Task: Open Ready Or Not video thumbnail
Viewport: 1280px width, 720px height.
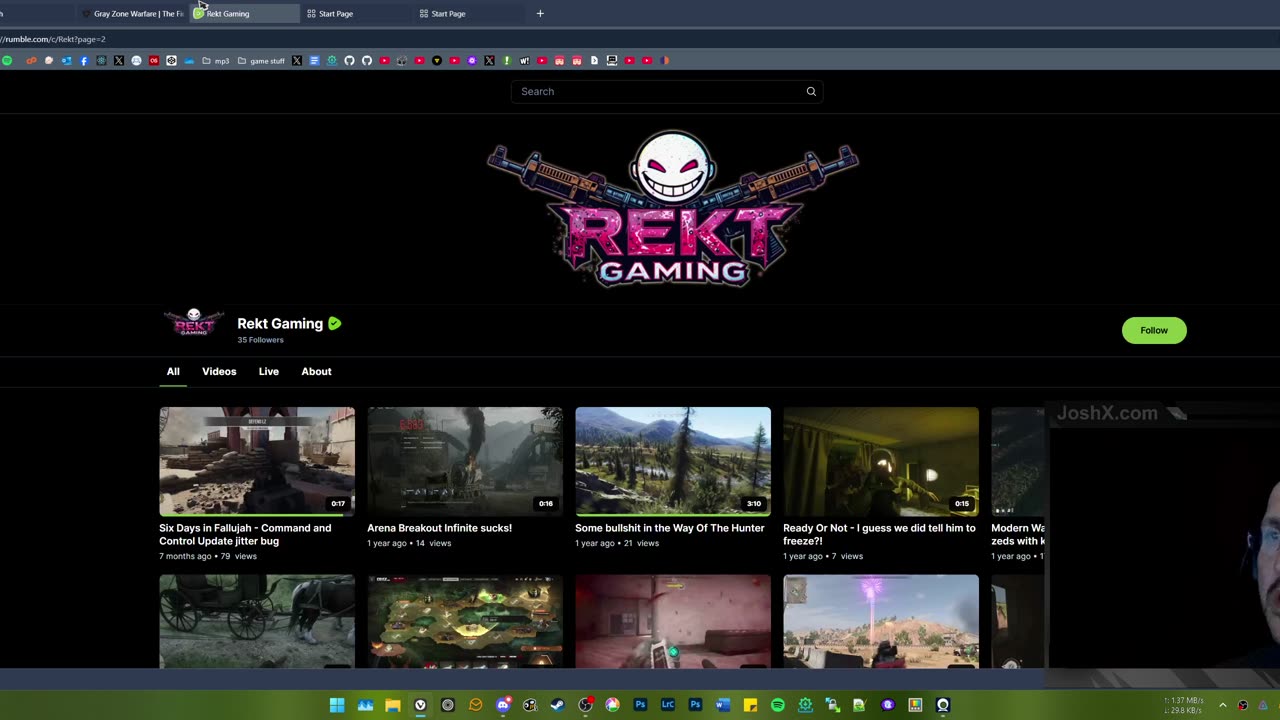Action: click(x=881, y=461)
